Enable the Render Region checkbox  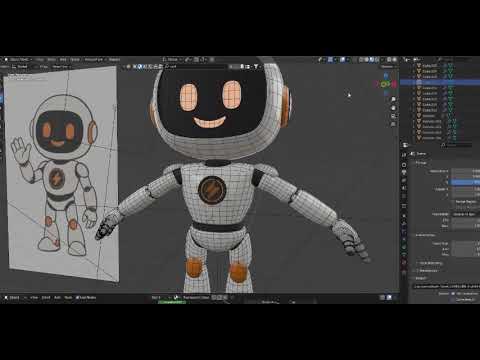[x=453, y=202]
